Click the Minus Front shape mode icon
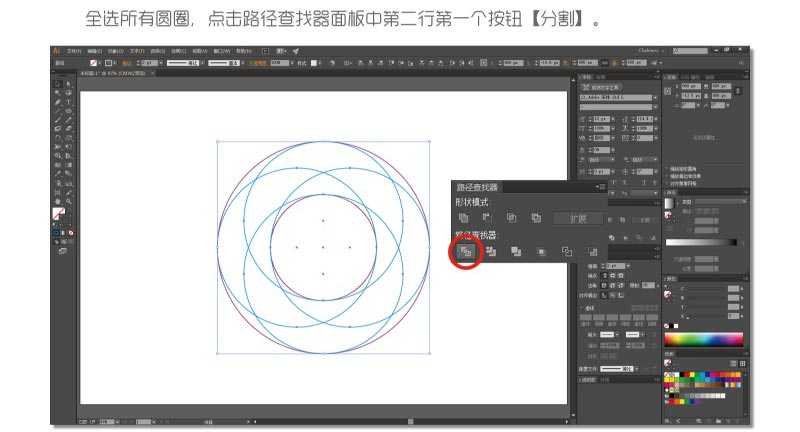 click(x=487, y=218)
